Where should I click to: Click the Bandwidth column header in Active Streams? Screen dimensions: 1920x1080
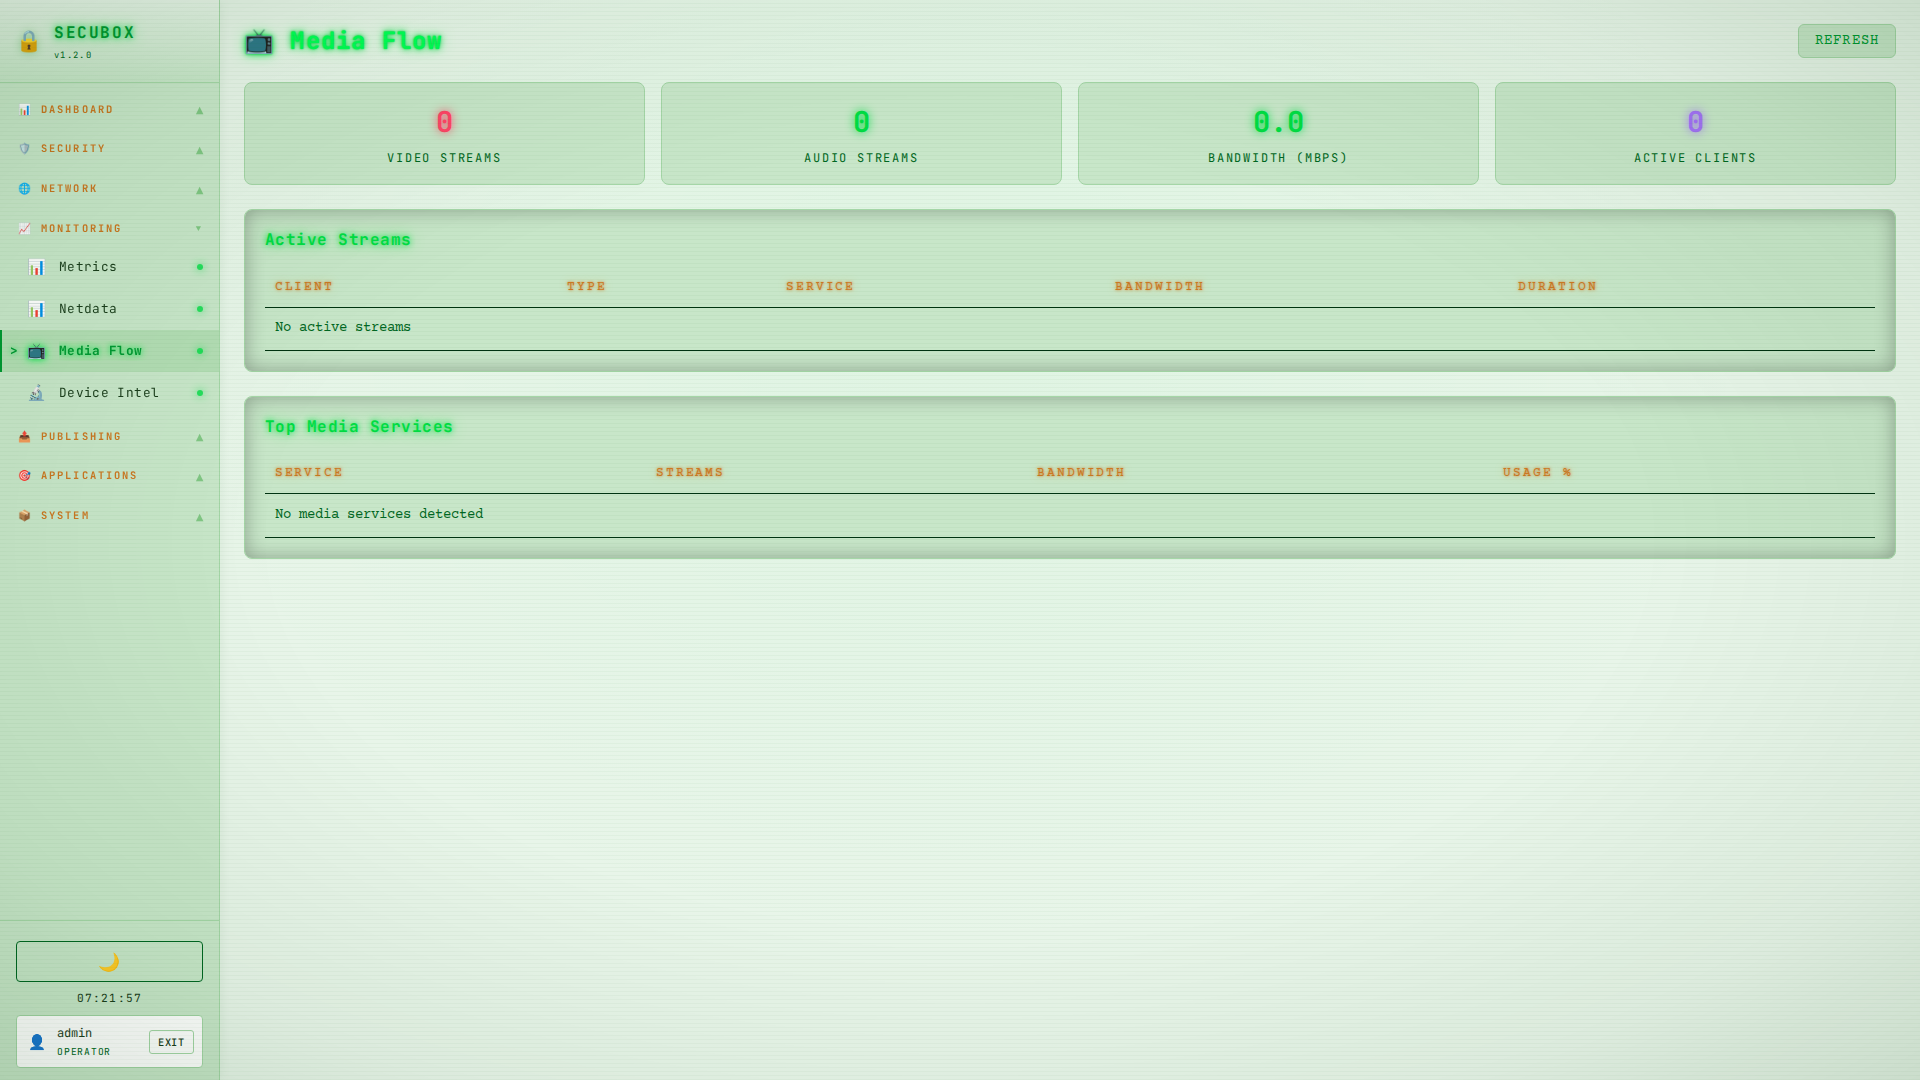(1159, 286)
